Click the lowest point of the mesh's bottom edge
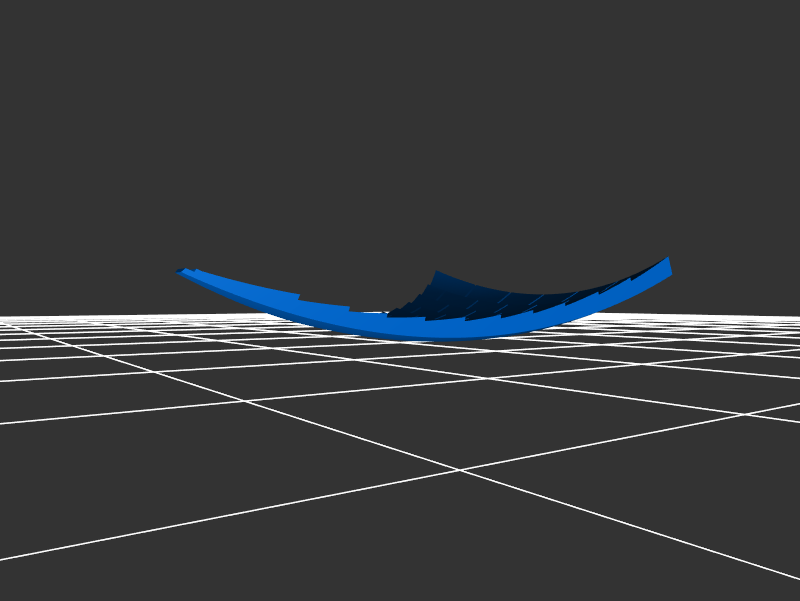This screenshot has height=601, width=800. [440, 337]
